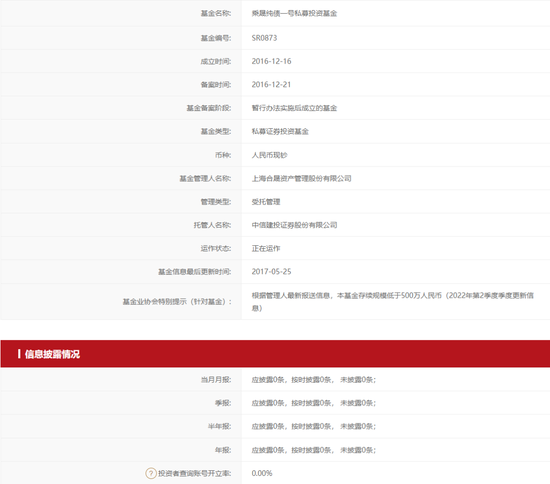Click the 年报 disclosure values

[x=314, y=450]
